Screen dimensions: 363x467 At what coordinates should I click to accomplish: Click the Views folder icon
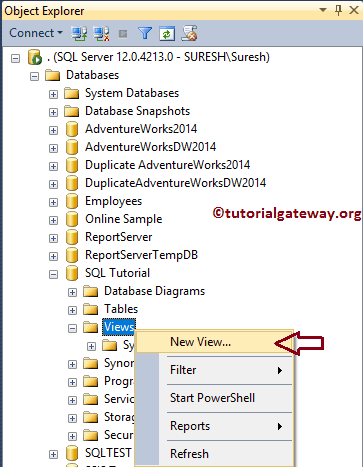pyautogui.click(x=90, y=327)
